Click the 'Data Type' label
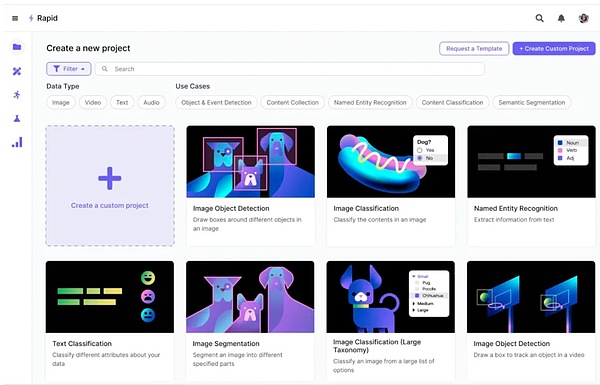The image size is (600, 385). pos(63,86)
